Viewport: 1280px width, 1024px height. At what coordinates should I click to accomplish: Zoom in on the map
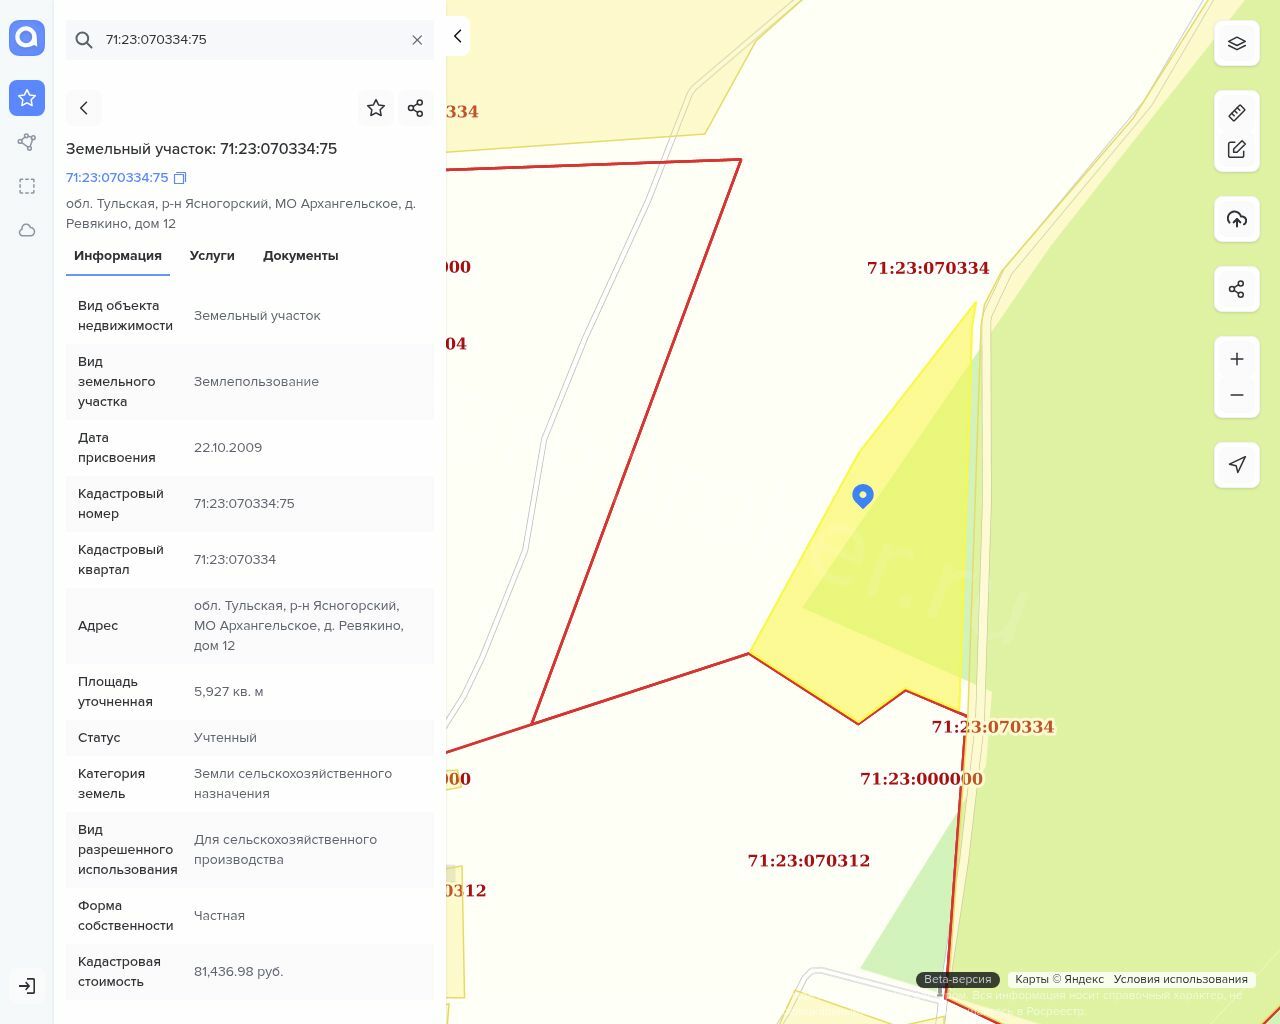pyautogui.click(x=1236, y=359)
